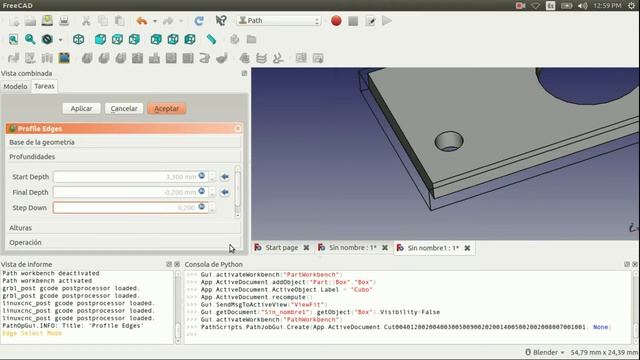Image resolution: width=640 pixels, height=360 pixels.
Task: Confirm with the Aceptar button
Action: pyautogui.click(x=167, y=109)
